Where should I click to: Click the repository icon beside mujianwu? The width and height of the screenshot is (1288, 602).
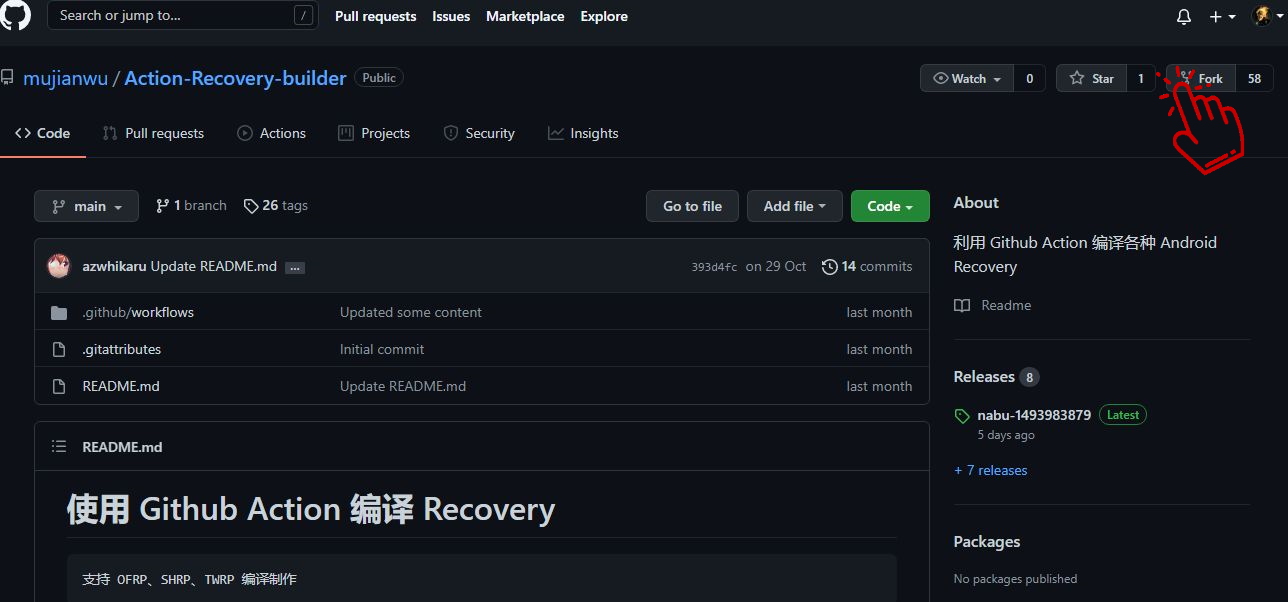(x=7, y=77)
